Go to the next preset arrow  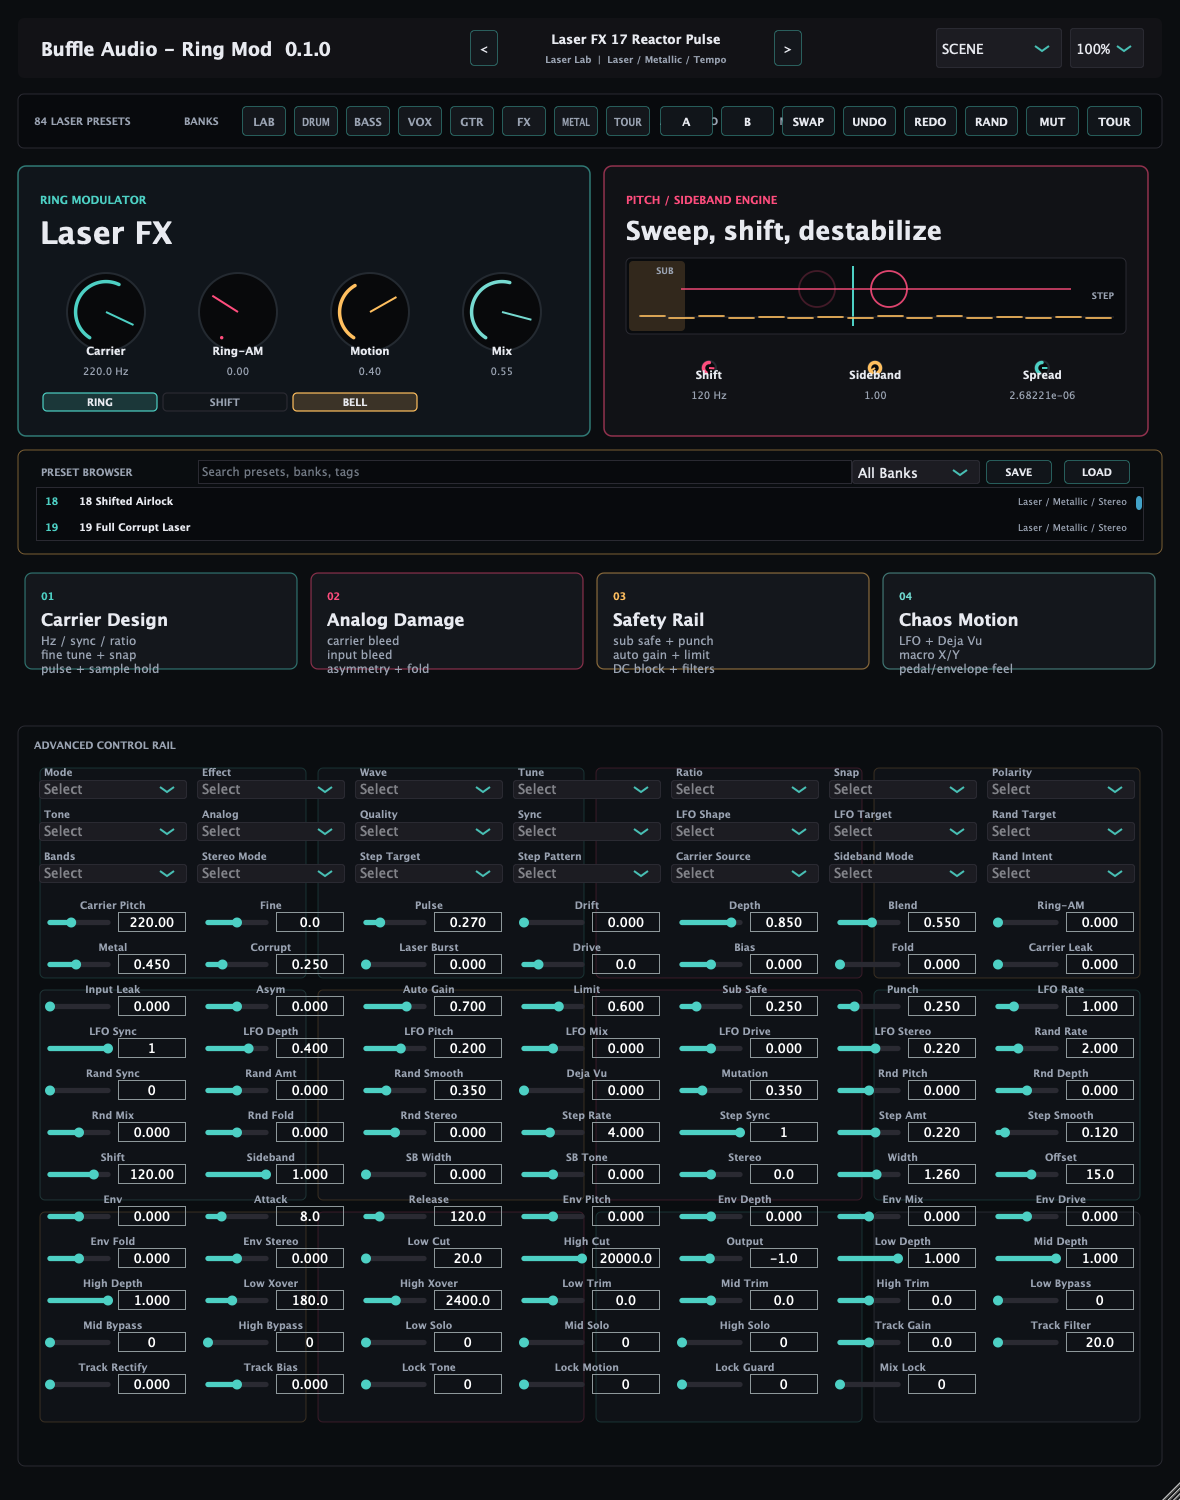coord(788,48)
